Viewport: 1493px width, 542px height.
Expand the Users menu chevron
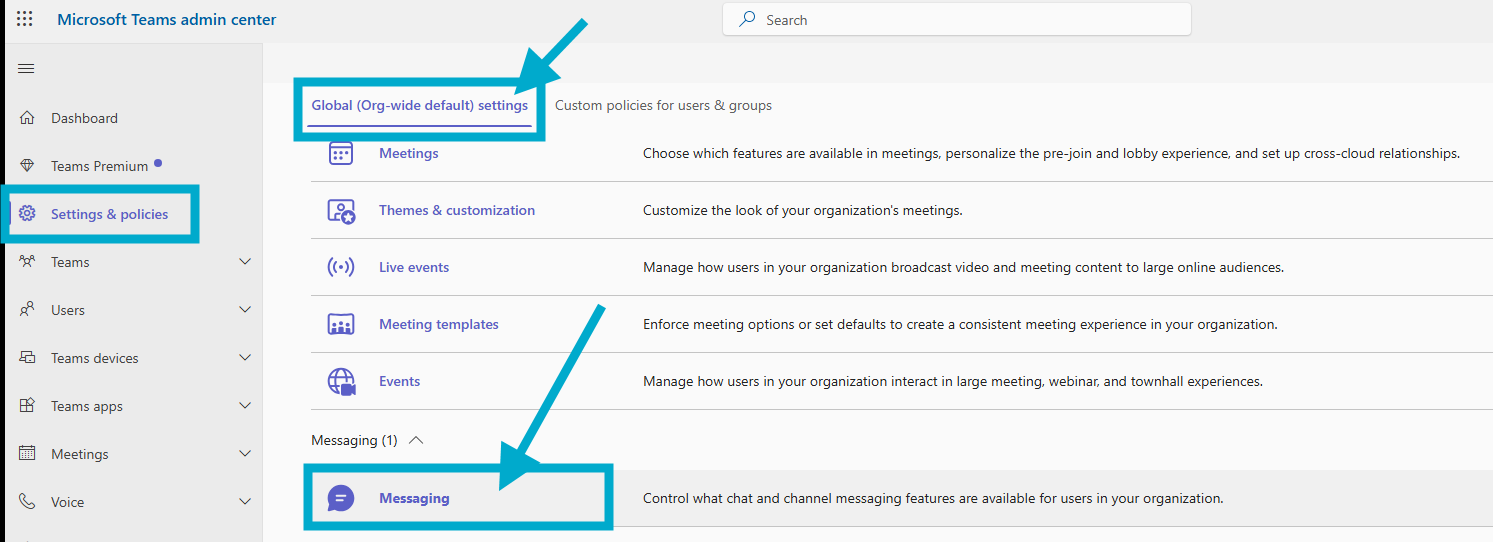click(245, 310)
